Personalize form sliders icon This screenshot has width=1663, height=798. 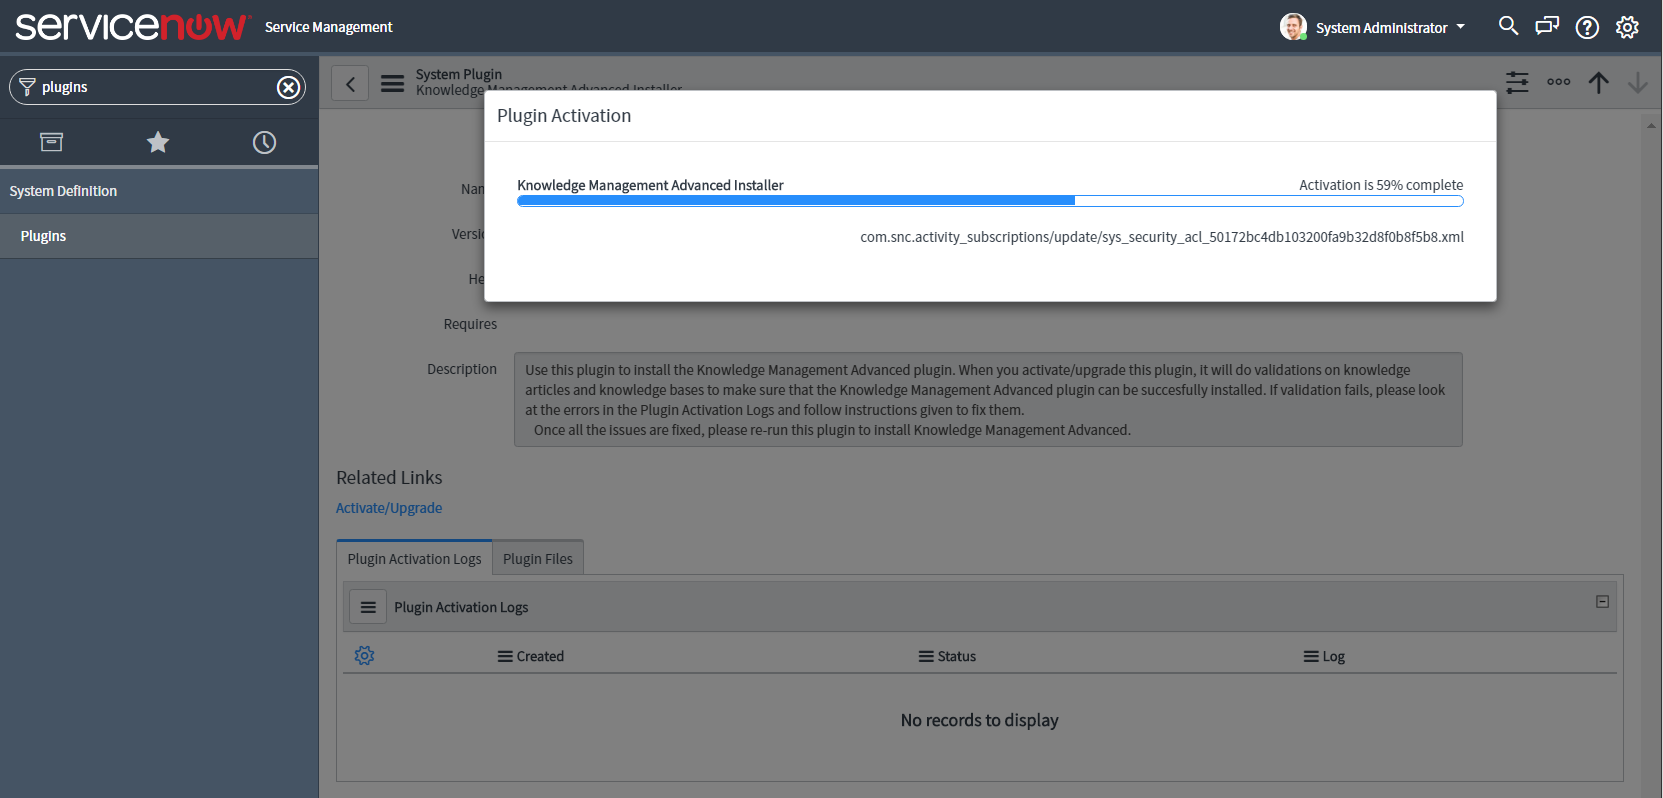(x=1517, y=82)
